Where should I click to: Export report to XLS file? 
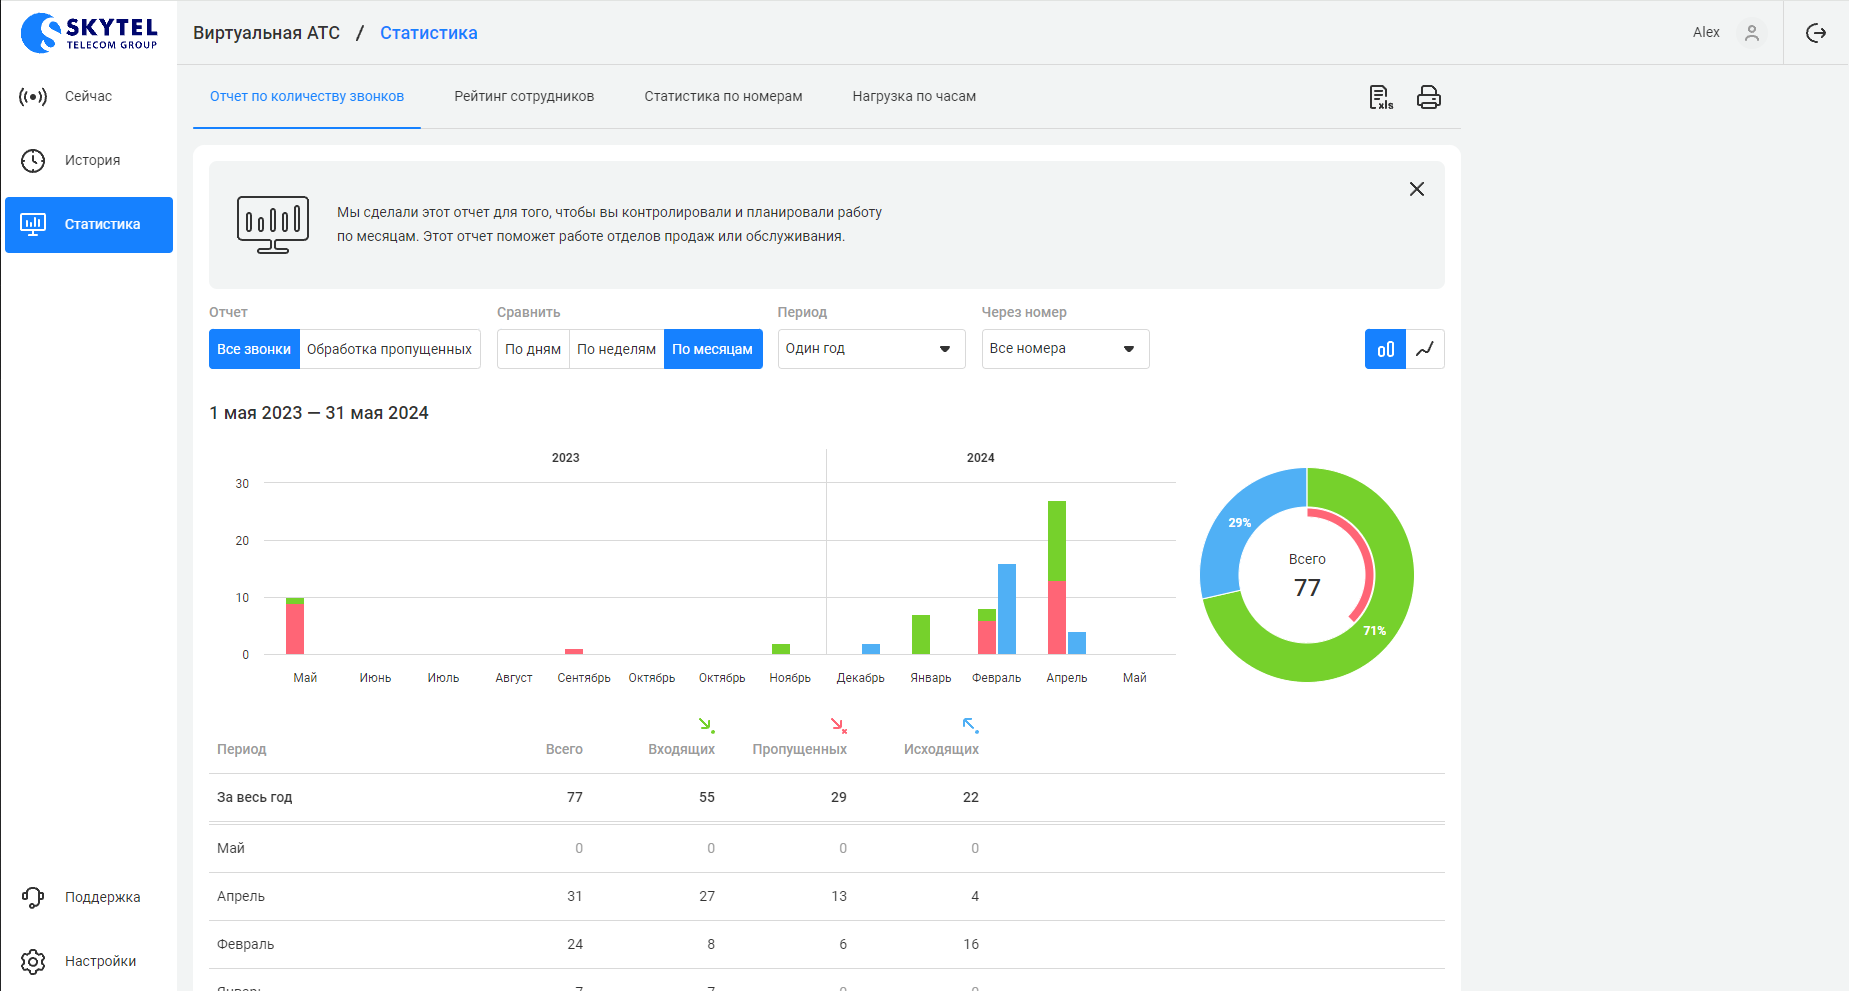1381,97
